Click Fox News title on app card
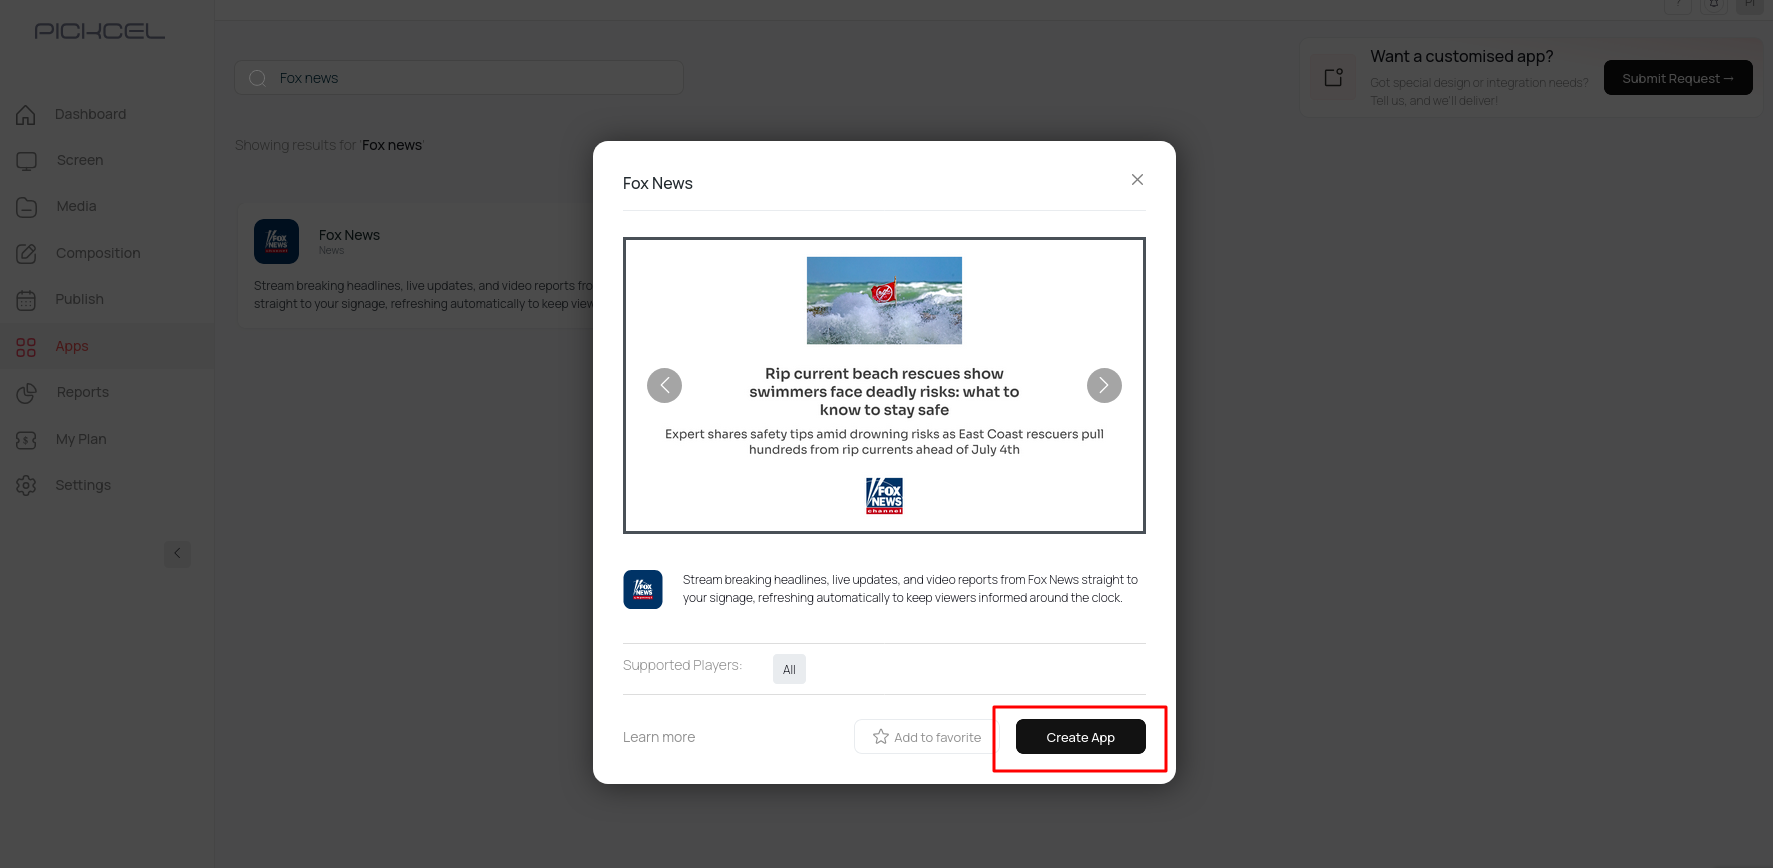This screenshot has height=868, width=1773. click(349, 235)
